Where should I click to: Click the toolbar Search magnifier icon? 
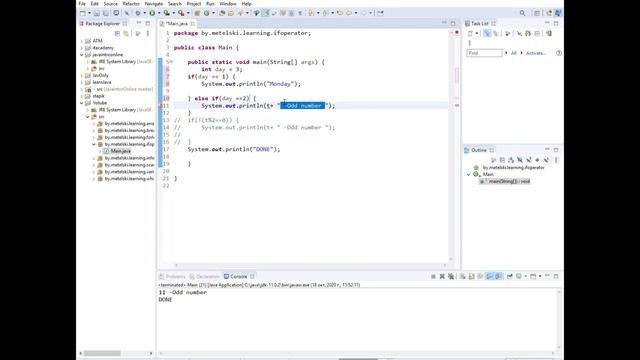(x=522, y=13)
